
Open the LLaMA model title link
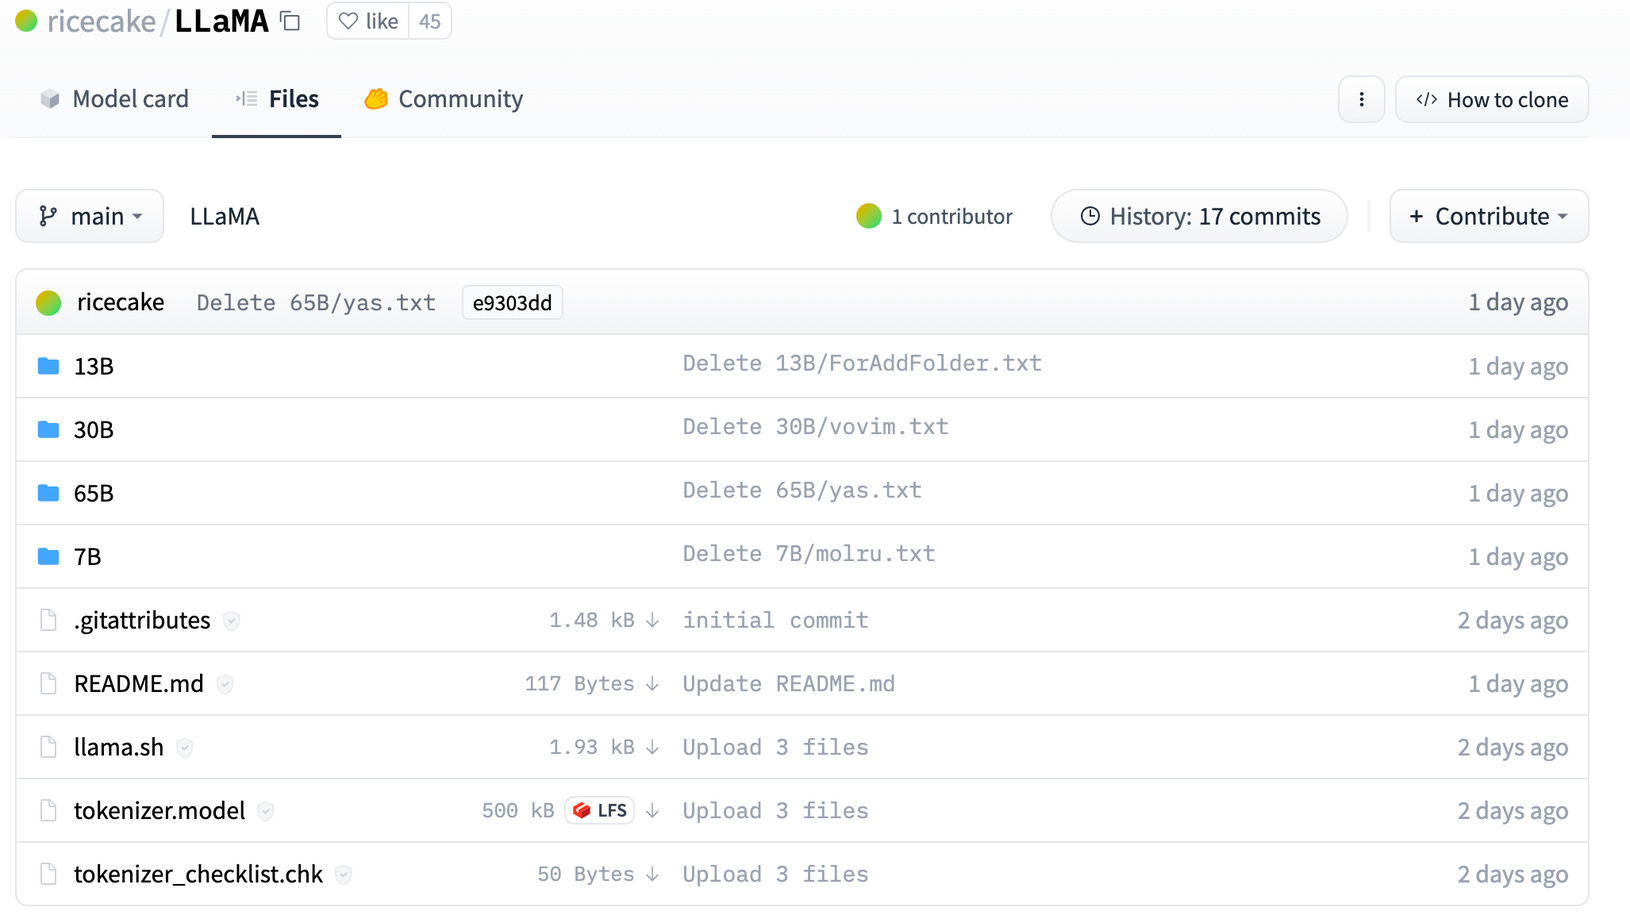tap(221, 21)
